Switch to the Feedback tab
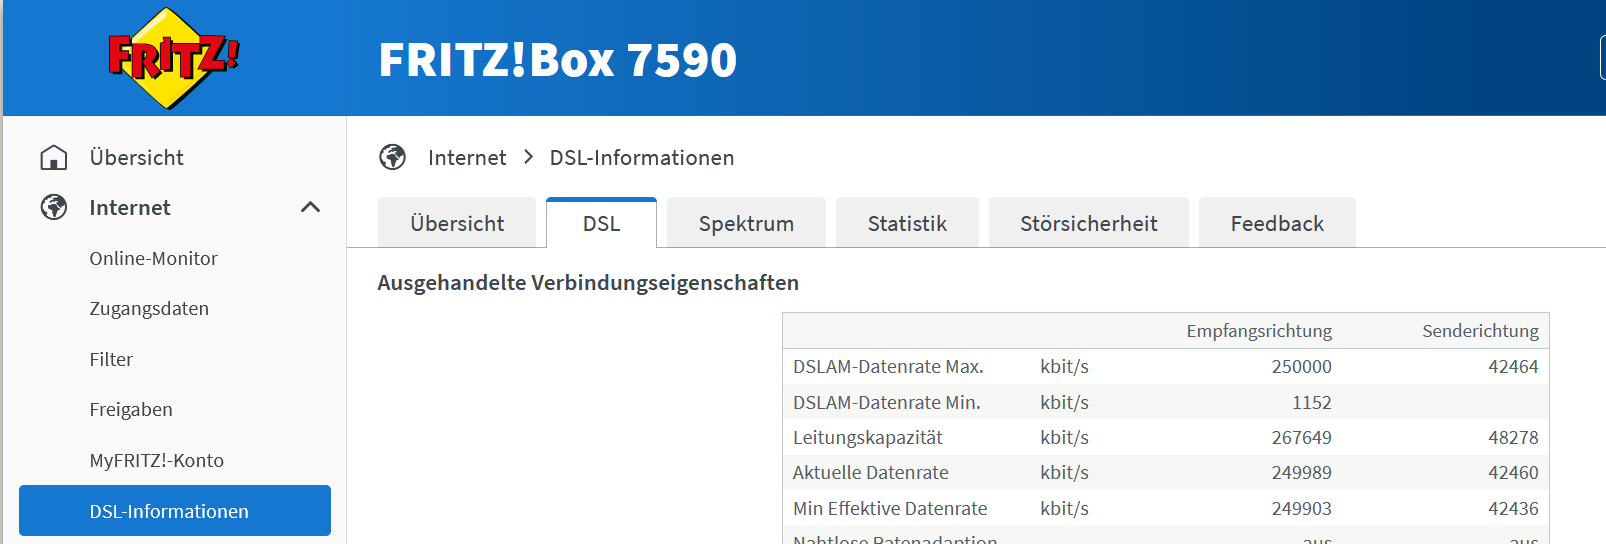 pyautogui.click(x=1277, y=223)
